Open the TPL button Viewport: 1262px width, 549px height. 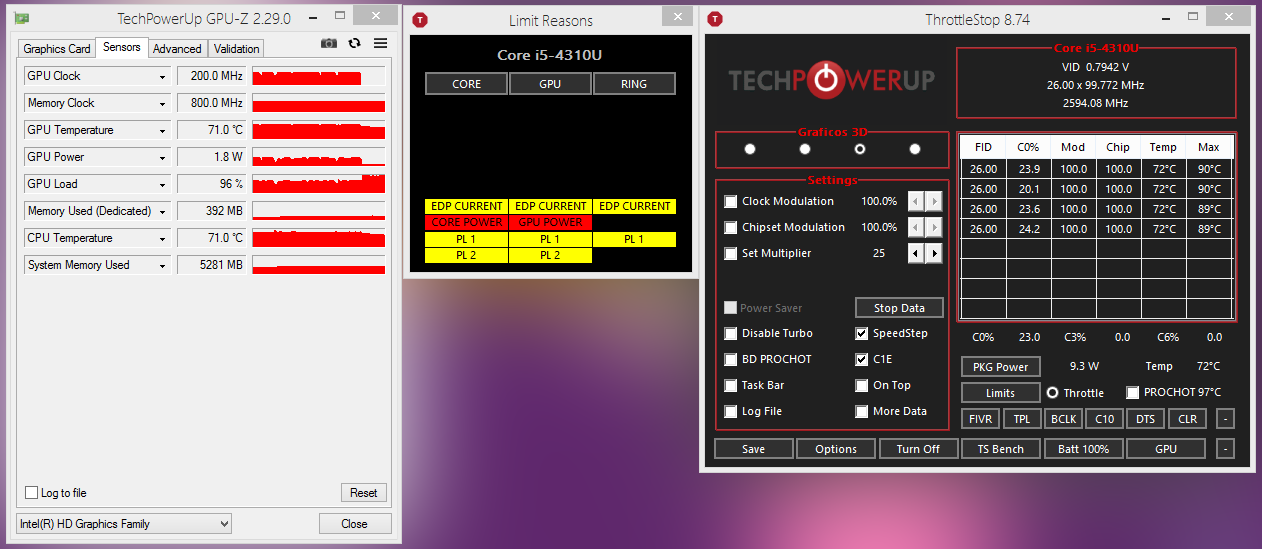[x=1022, y=419]
